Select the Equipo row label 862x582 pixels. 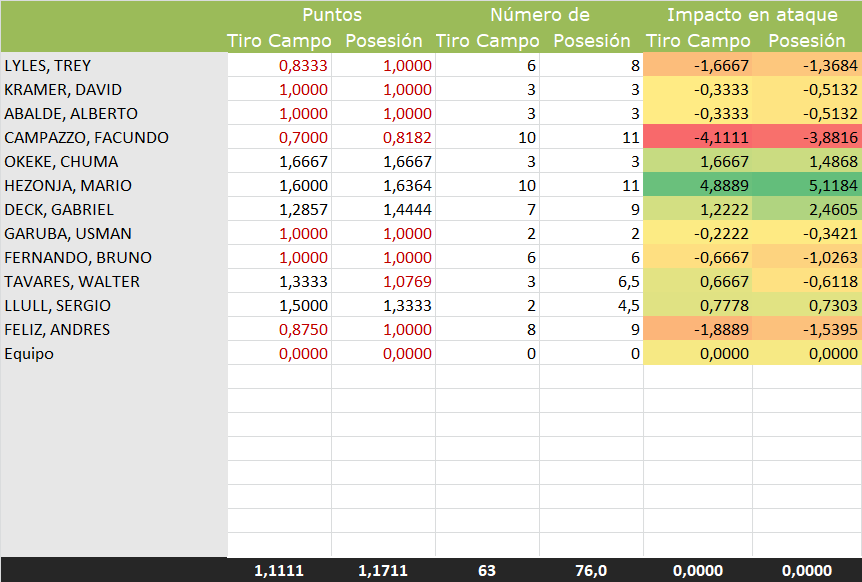pyautogui.click(x=30, y=354)
